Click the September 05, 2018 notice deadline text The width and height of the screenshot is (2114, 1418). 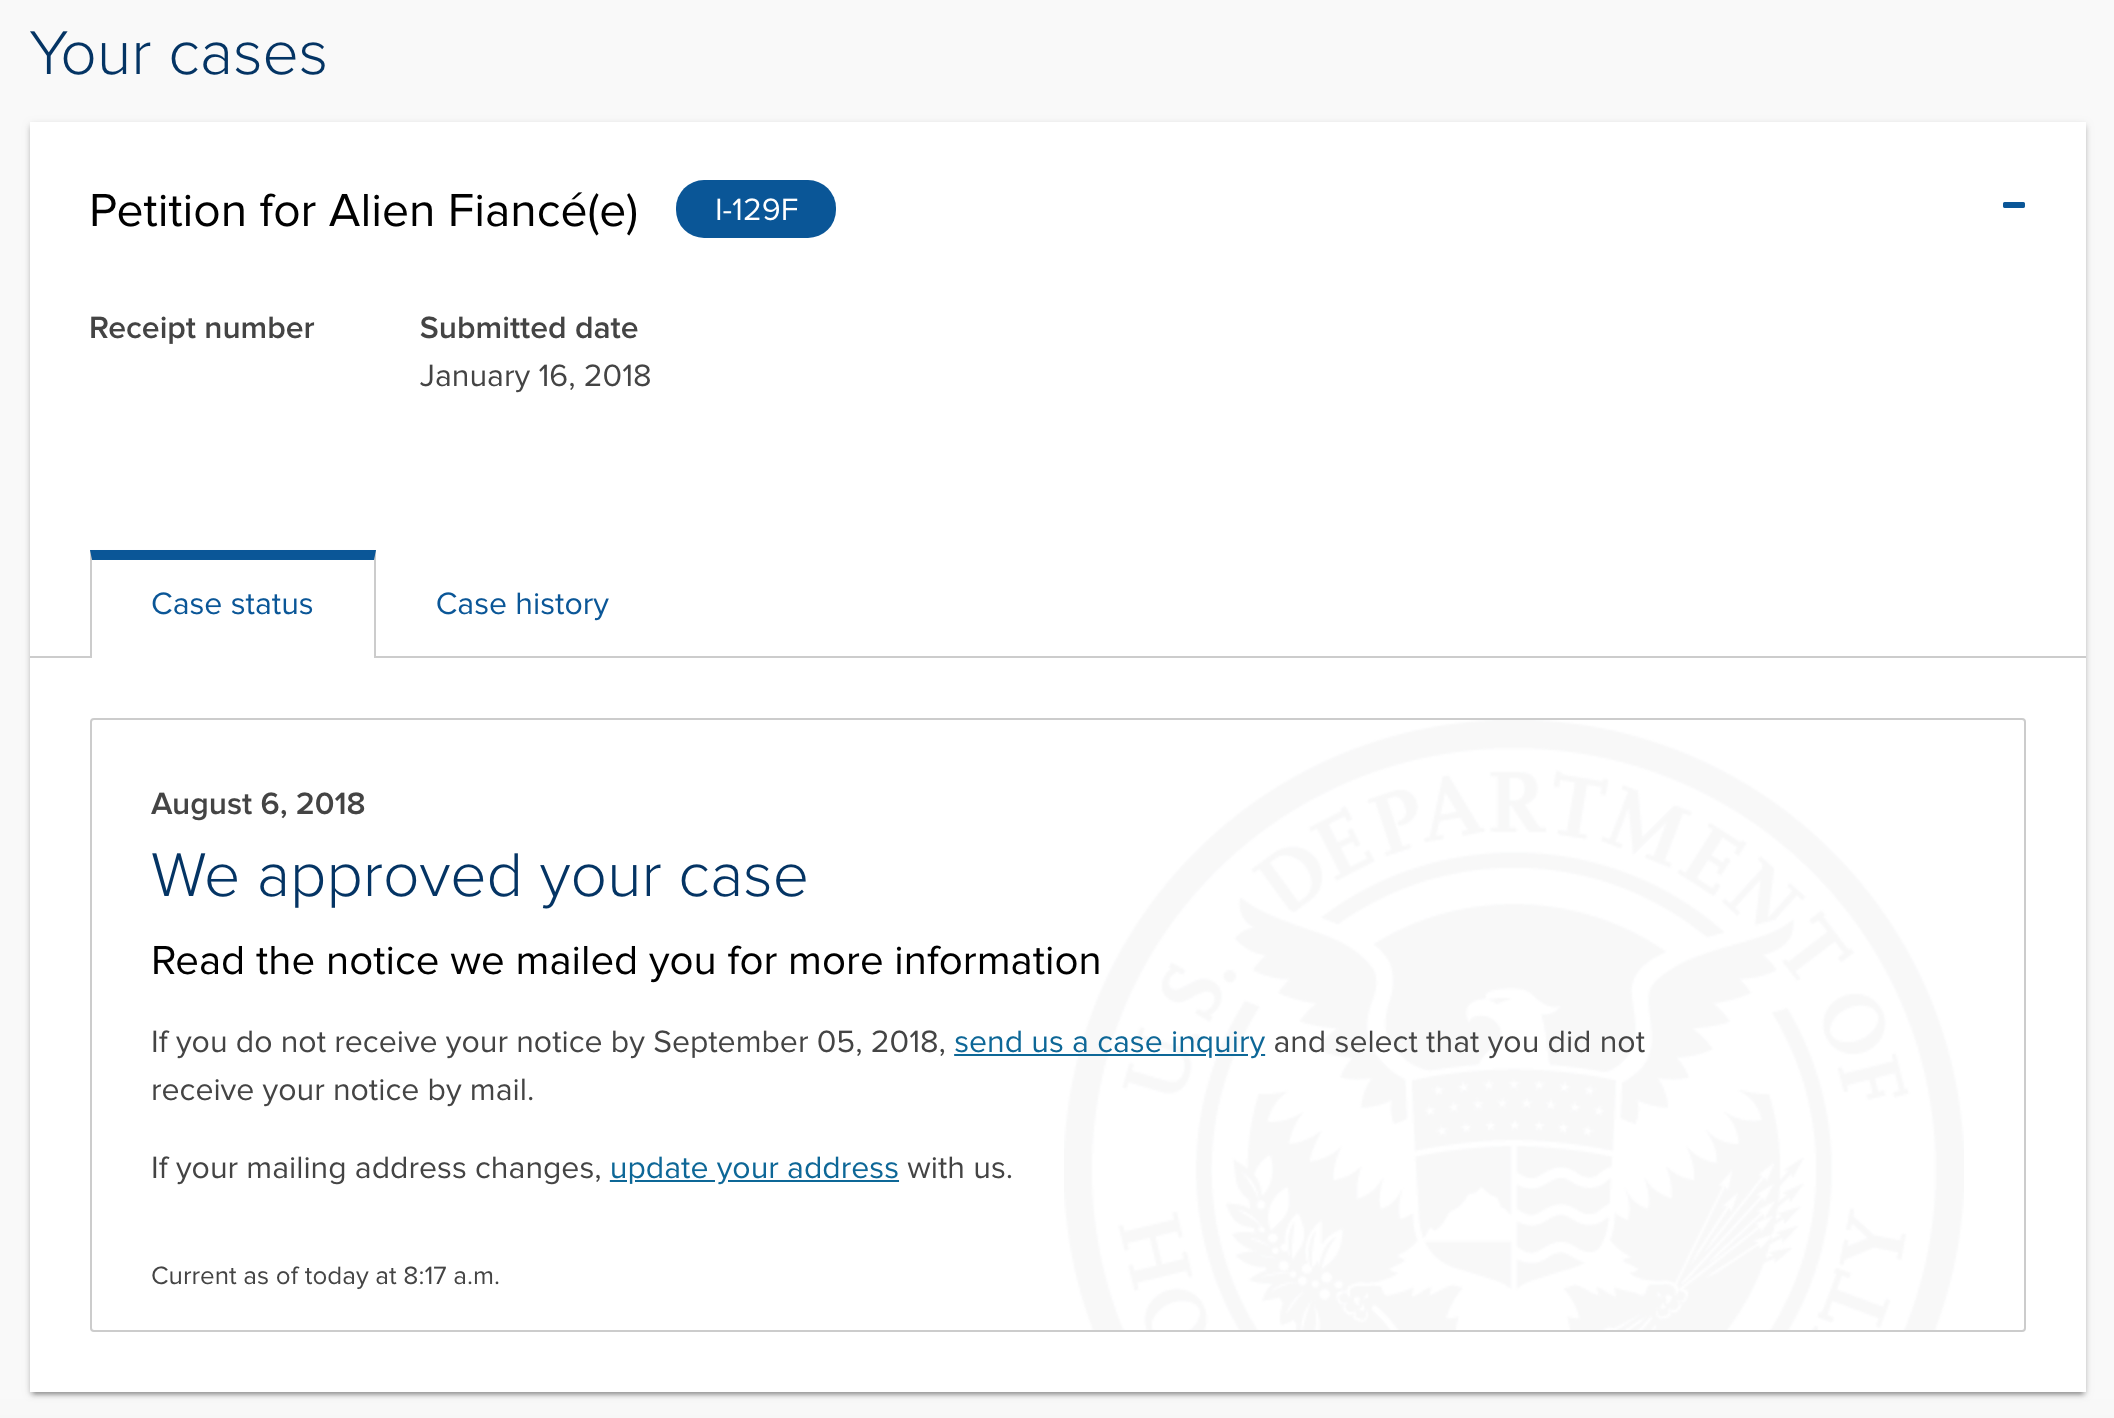click(799, 1042)
